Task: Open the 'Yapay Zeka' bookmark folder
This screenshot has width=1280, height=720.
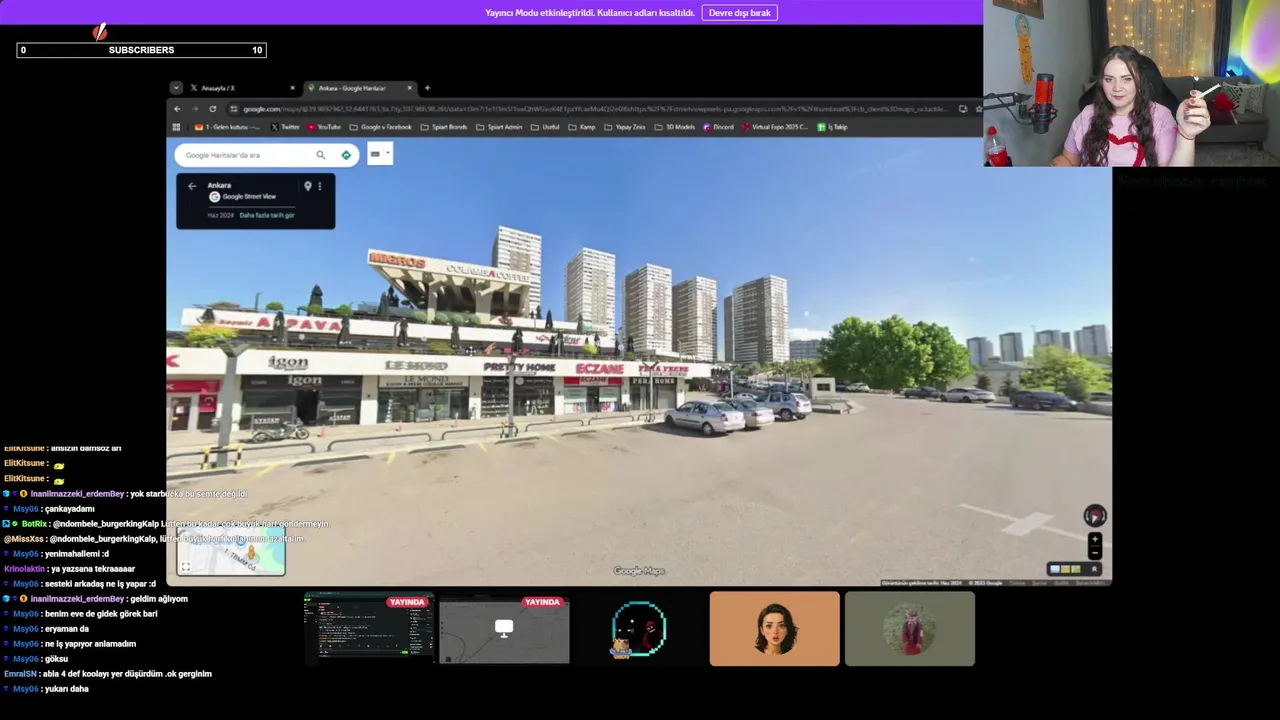Action: (625, 127)
